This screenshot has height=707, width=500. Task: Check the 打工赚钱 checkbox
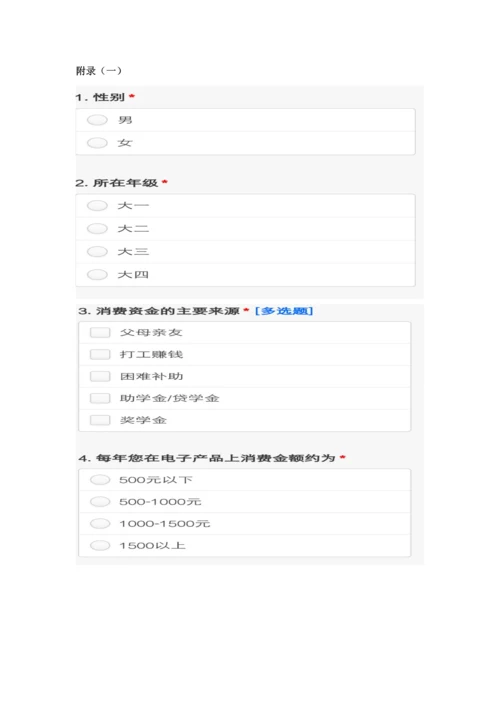click(x=100, y=354)
